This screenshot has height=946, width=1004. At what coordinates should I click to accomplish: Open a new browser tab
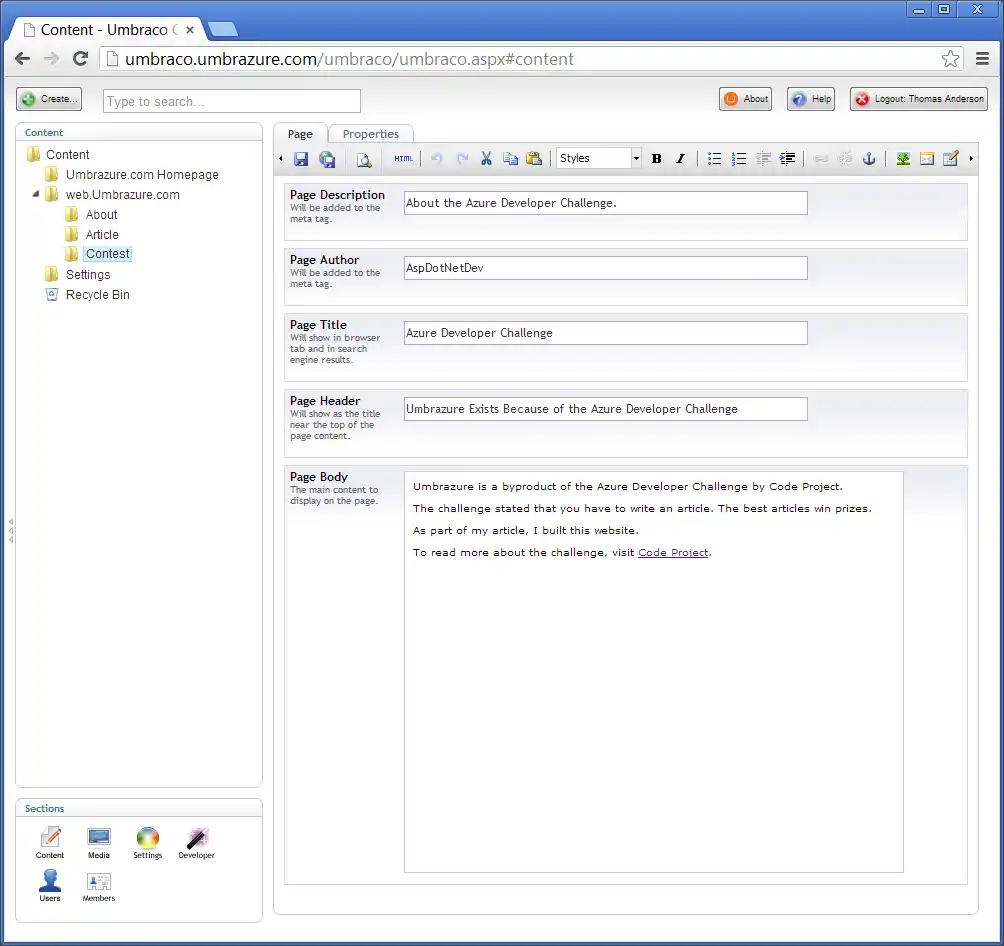tap(223, 29)
